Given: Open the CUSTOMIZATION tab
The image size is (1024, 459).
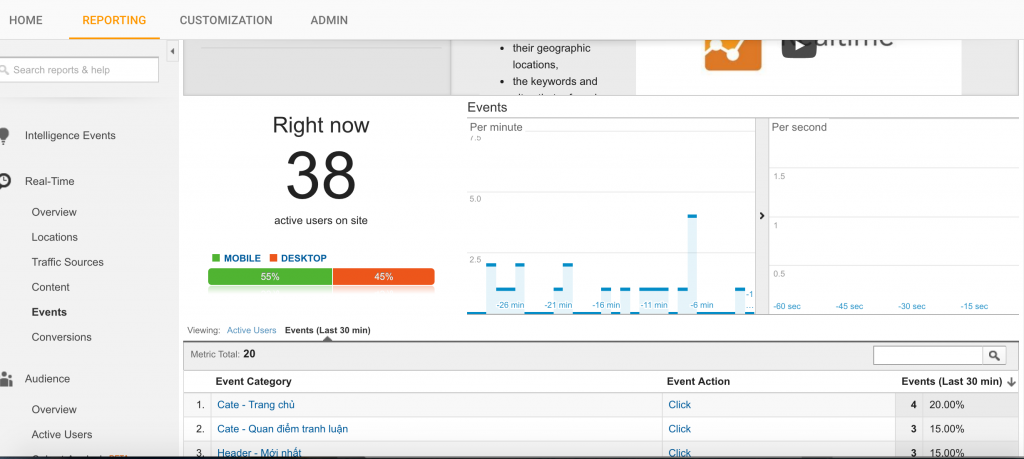Looking at the screenshot, I should coord(226,20).
